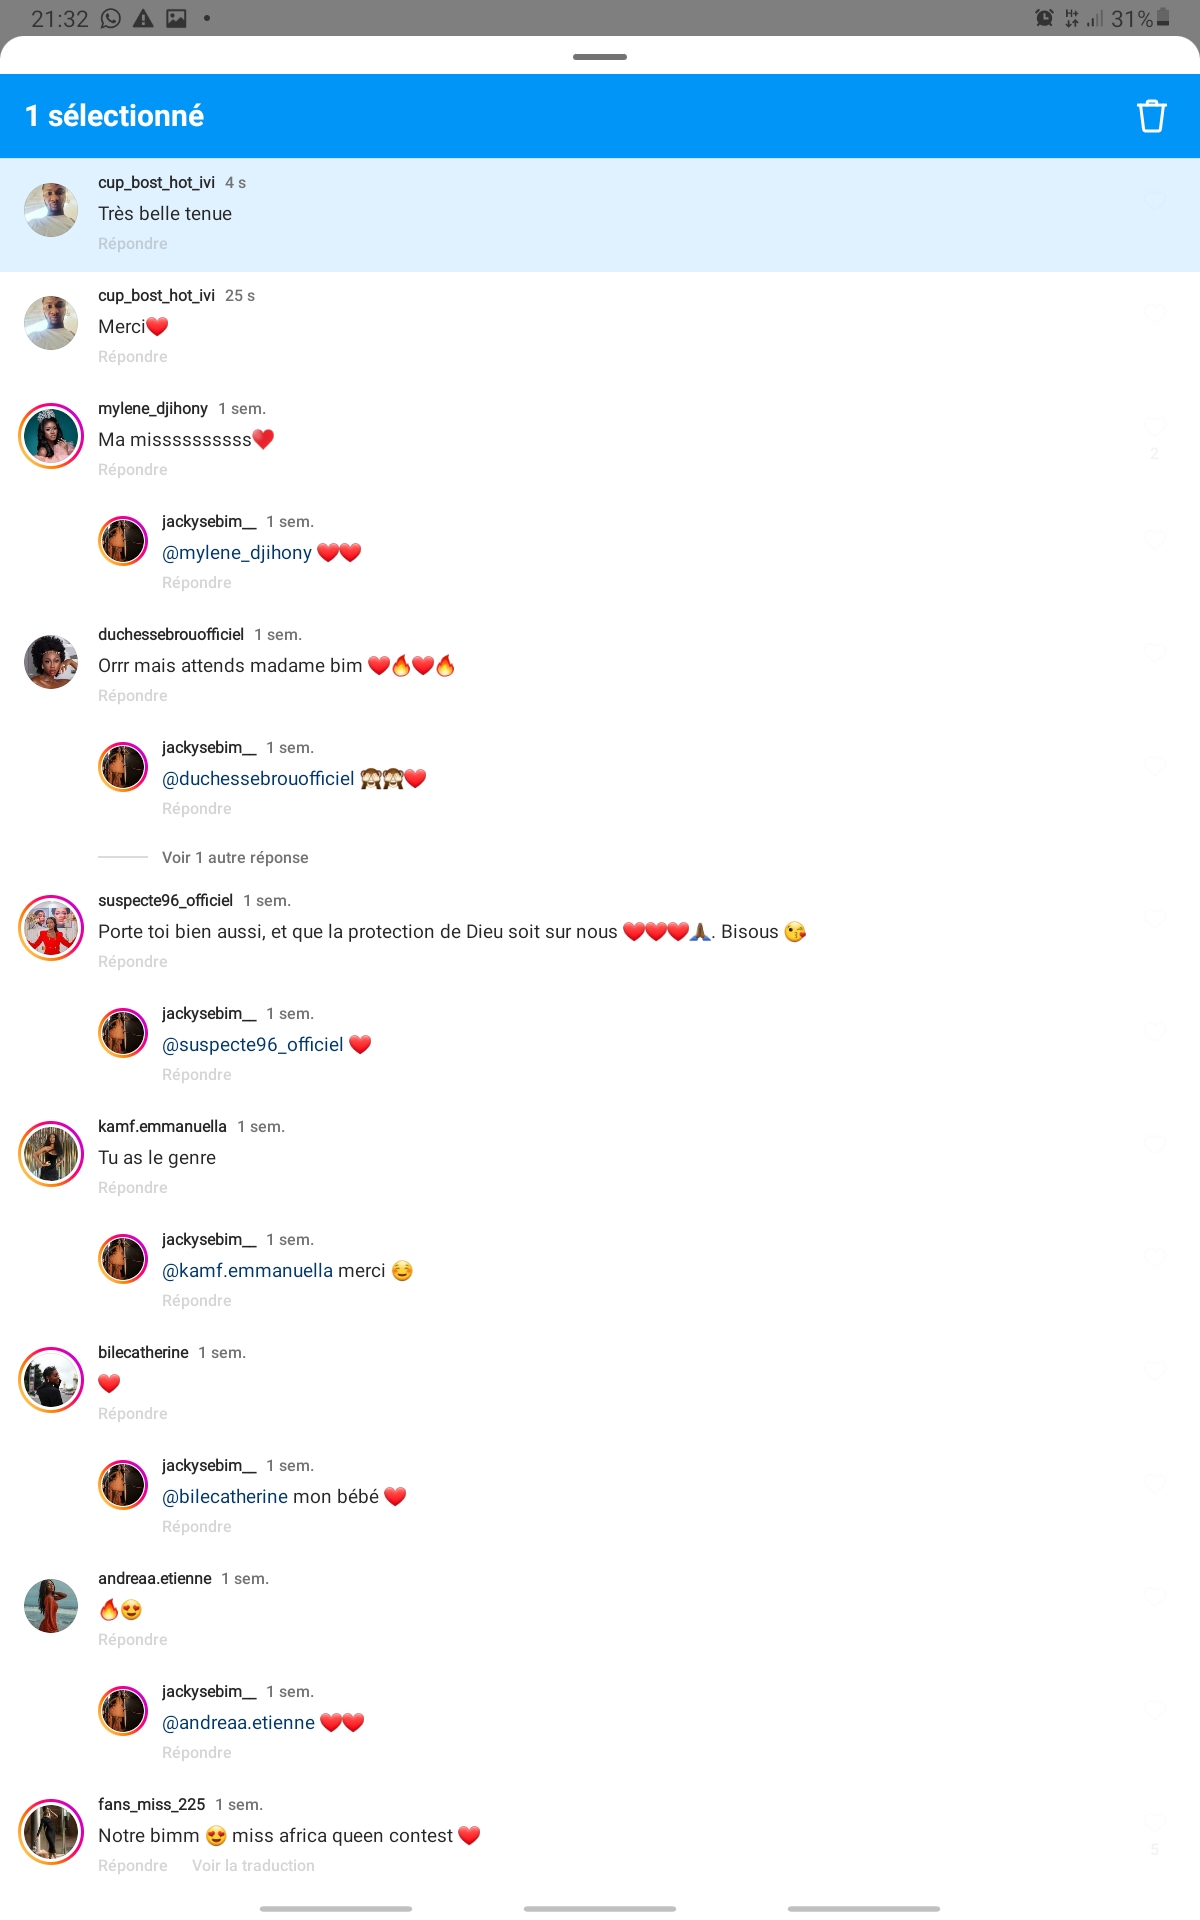This screenshot has height=1920, width=1200.
Task: Select the "Tu as le genre" comment
Action: (600, 1158)
